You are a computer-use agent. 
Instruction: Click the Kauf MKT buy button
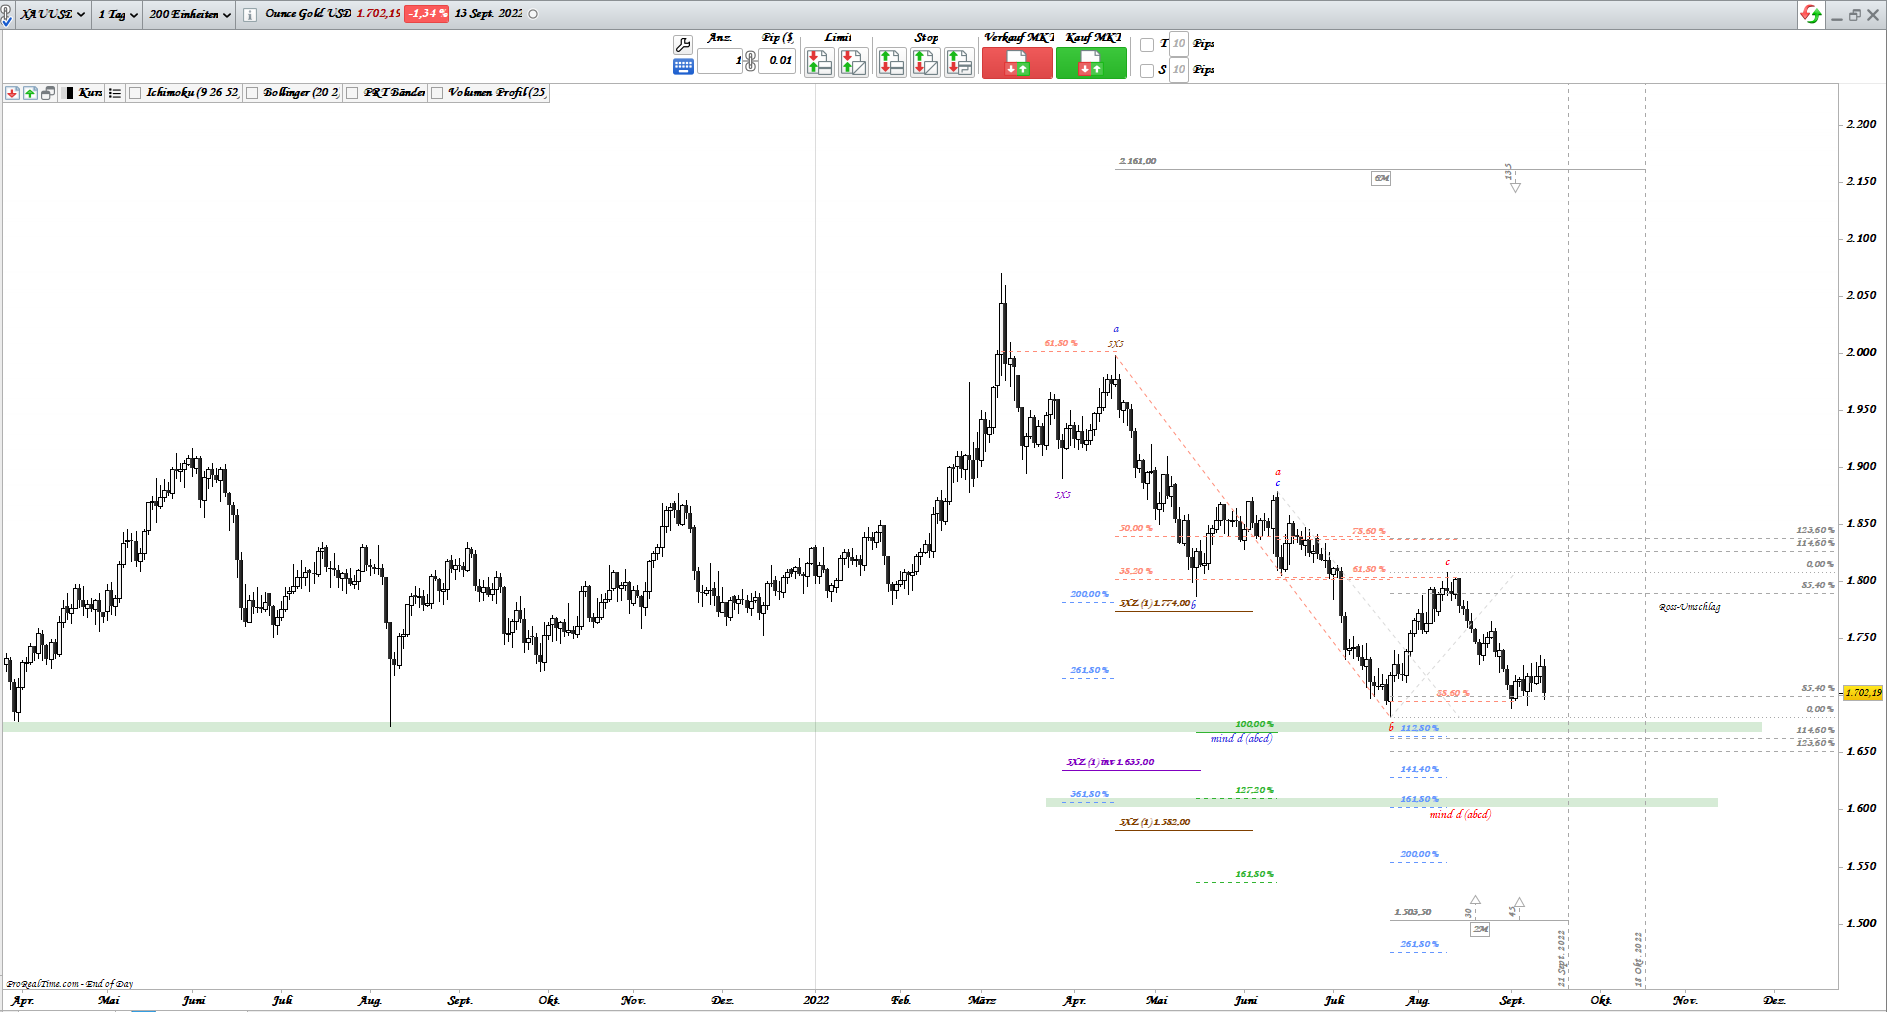click(x=1091, y=62)
